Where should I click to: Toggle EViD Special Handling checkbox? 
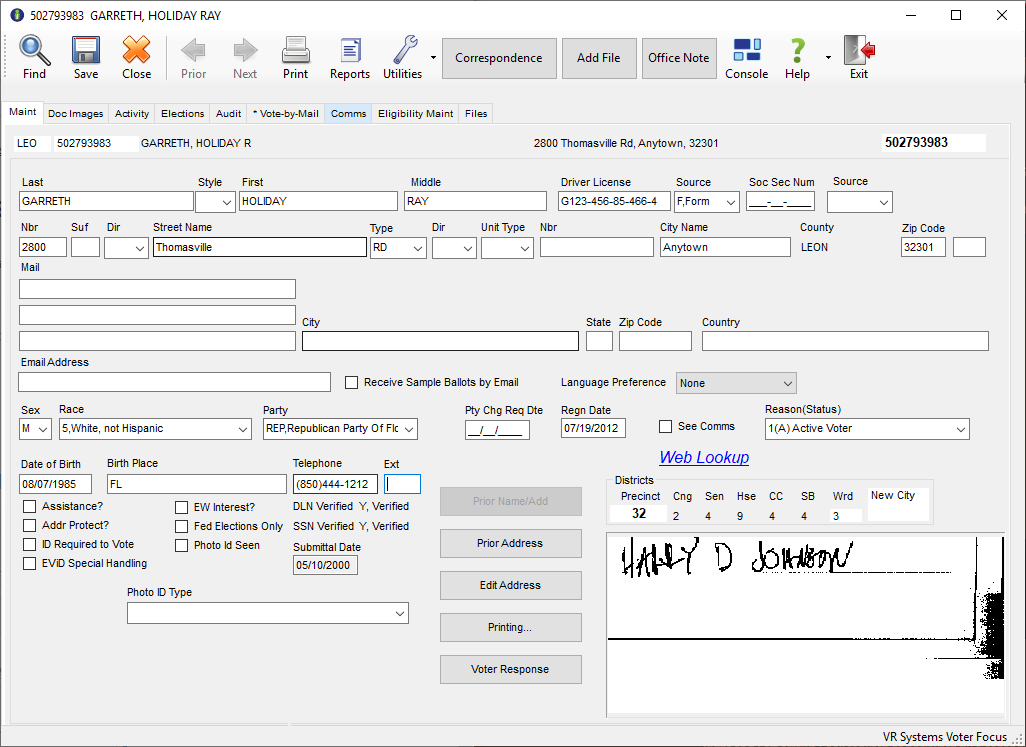29,563
